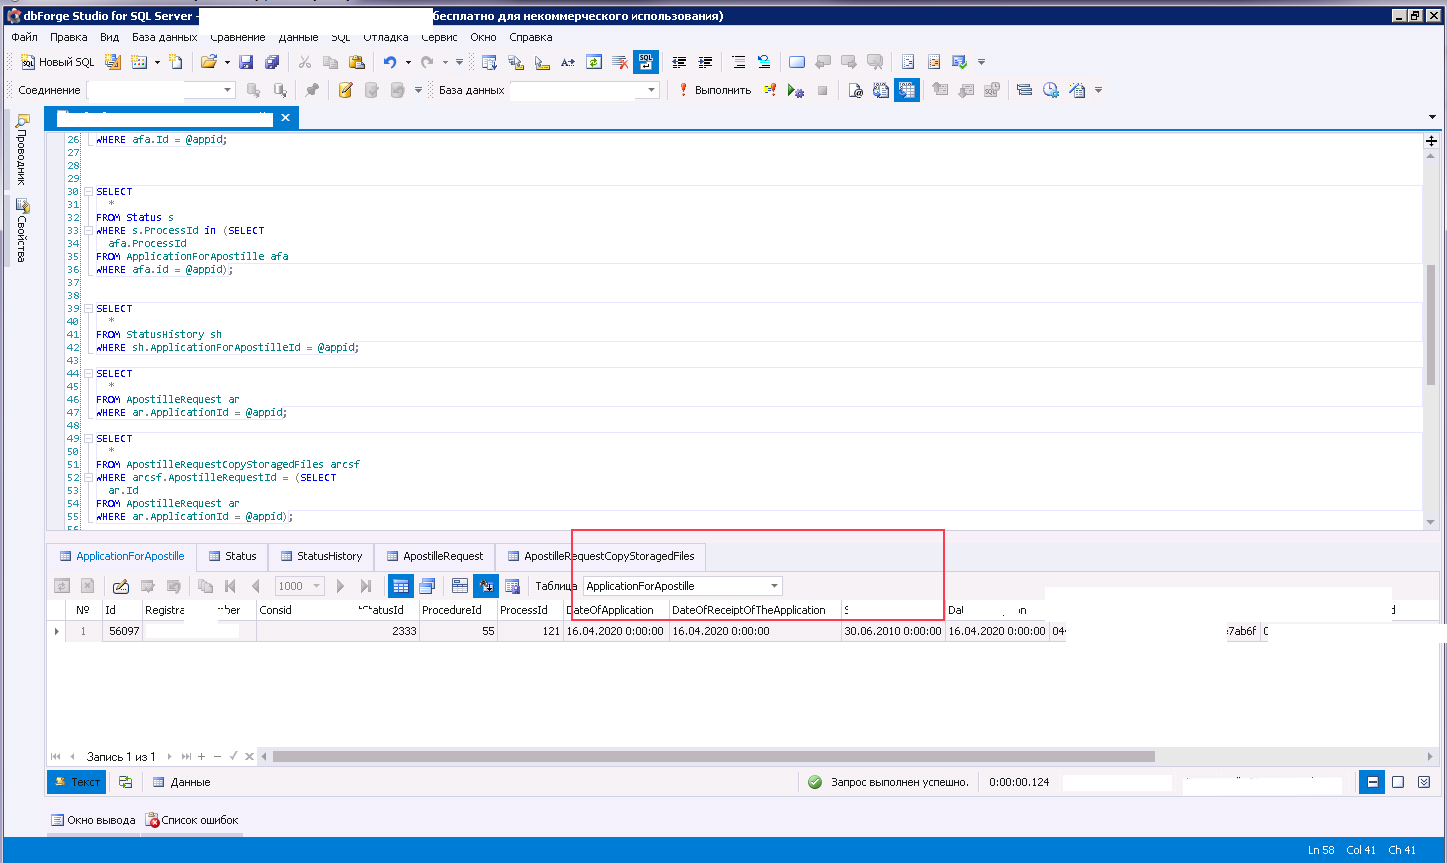Image resolution: width=1447 pixels, height=863 pixels.
Task: Click the refresh icon in the top toolbar
Action: (x=594, y=62)
